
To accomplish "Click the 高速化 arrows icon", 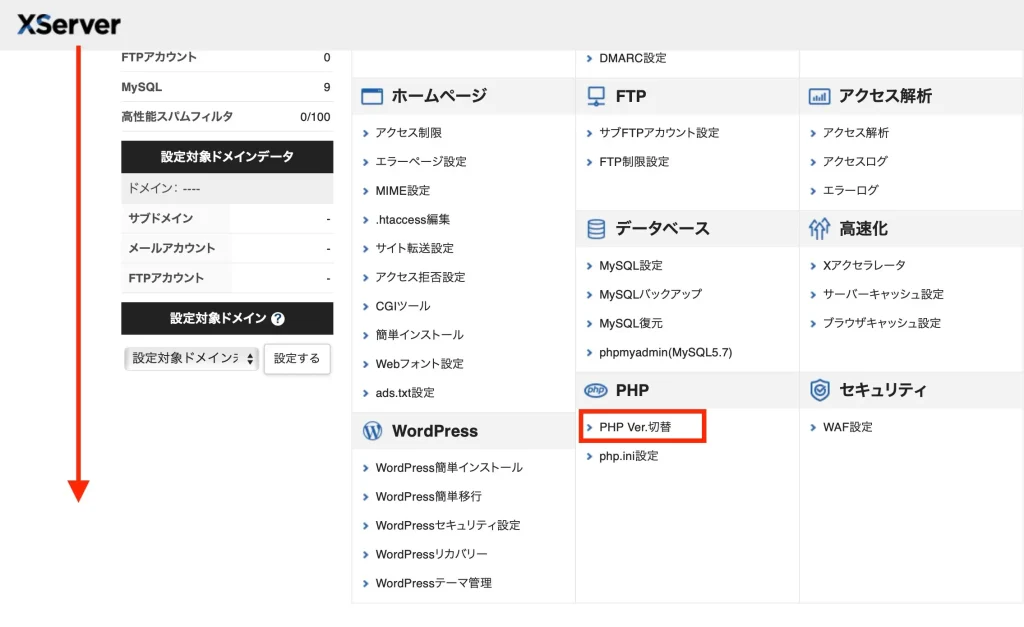I will tap(819, 229).
